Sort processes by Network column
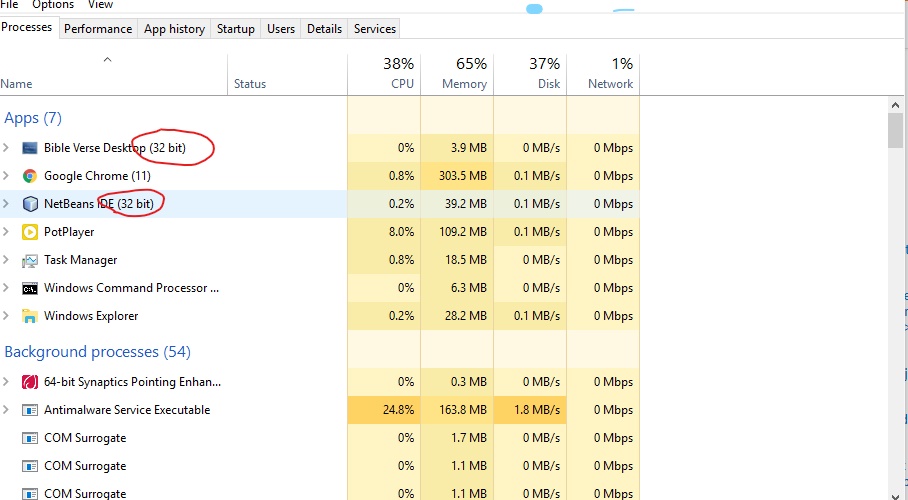Viewport: 908px width, 500px height. (x=603, y=74)
